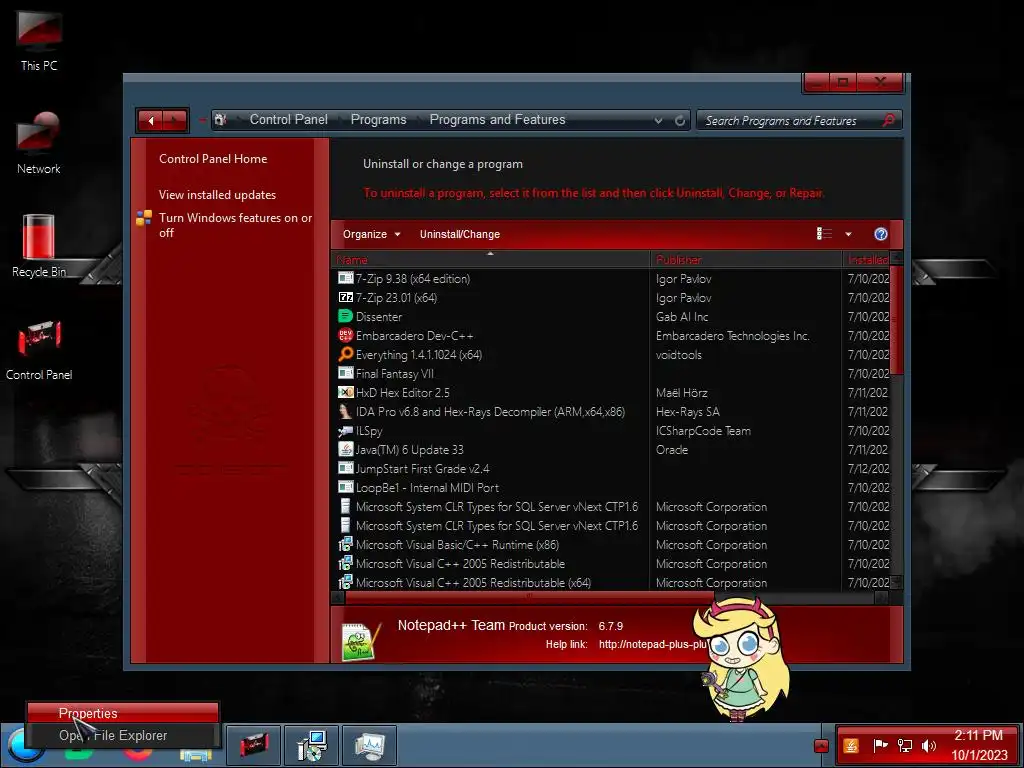
Task: Click the Notepad++ details pane icon
Action: pyautogui.click(x=359, y=639)
